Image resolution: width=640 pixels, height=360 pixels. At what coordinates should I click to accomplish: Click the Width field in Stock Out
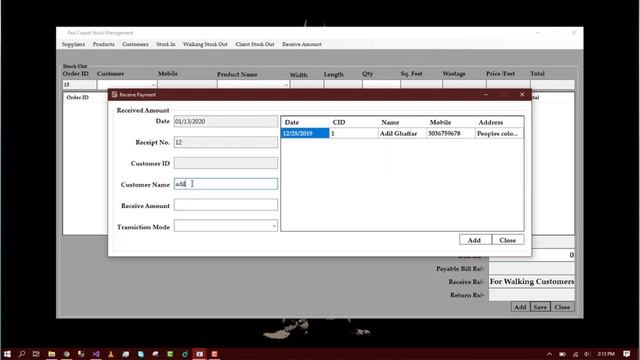[307, 84]
